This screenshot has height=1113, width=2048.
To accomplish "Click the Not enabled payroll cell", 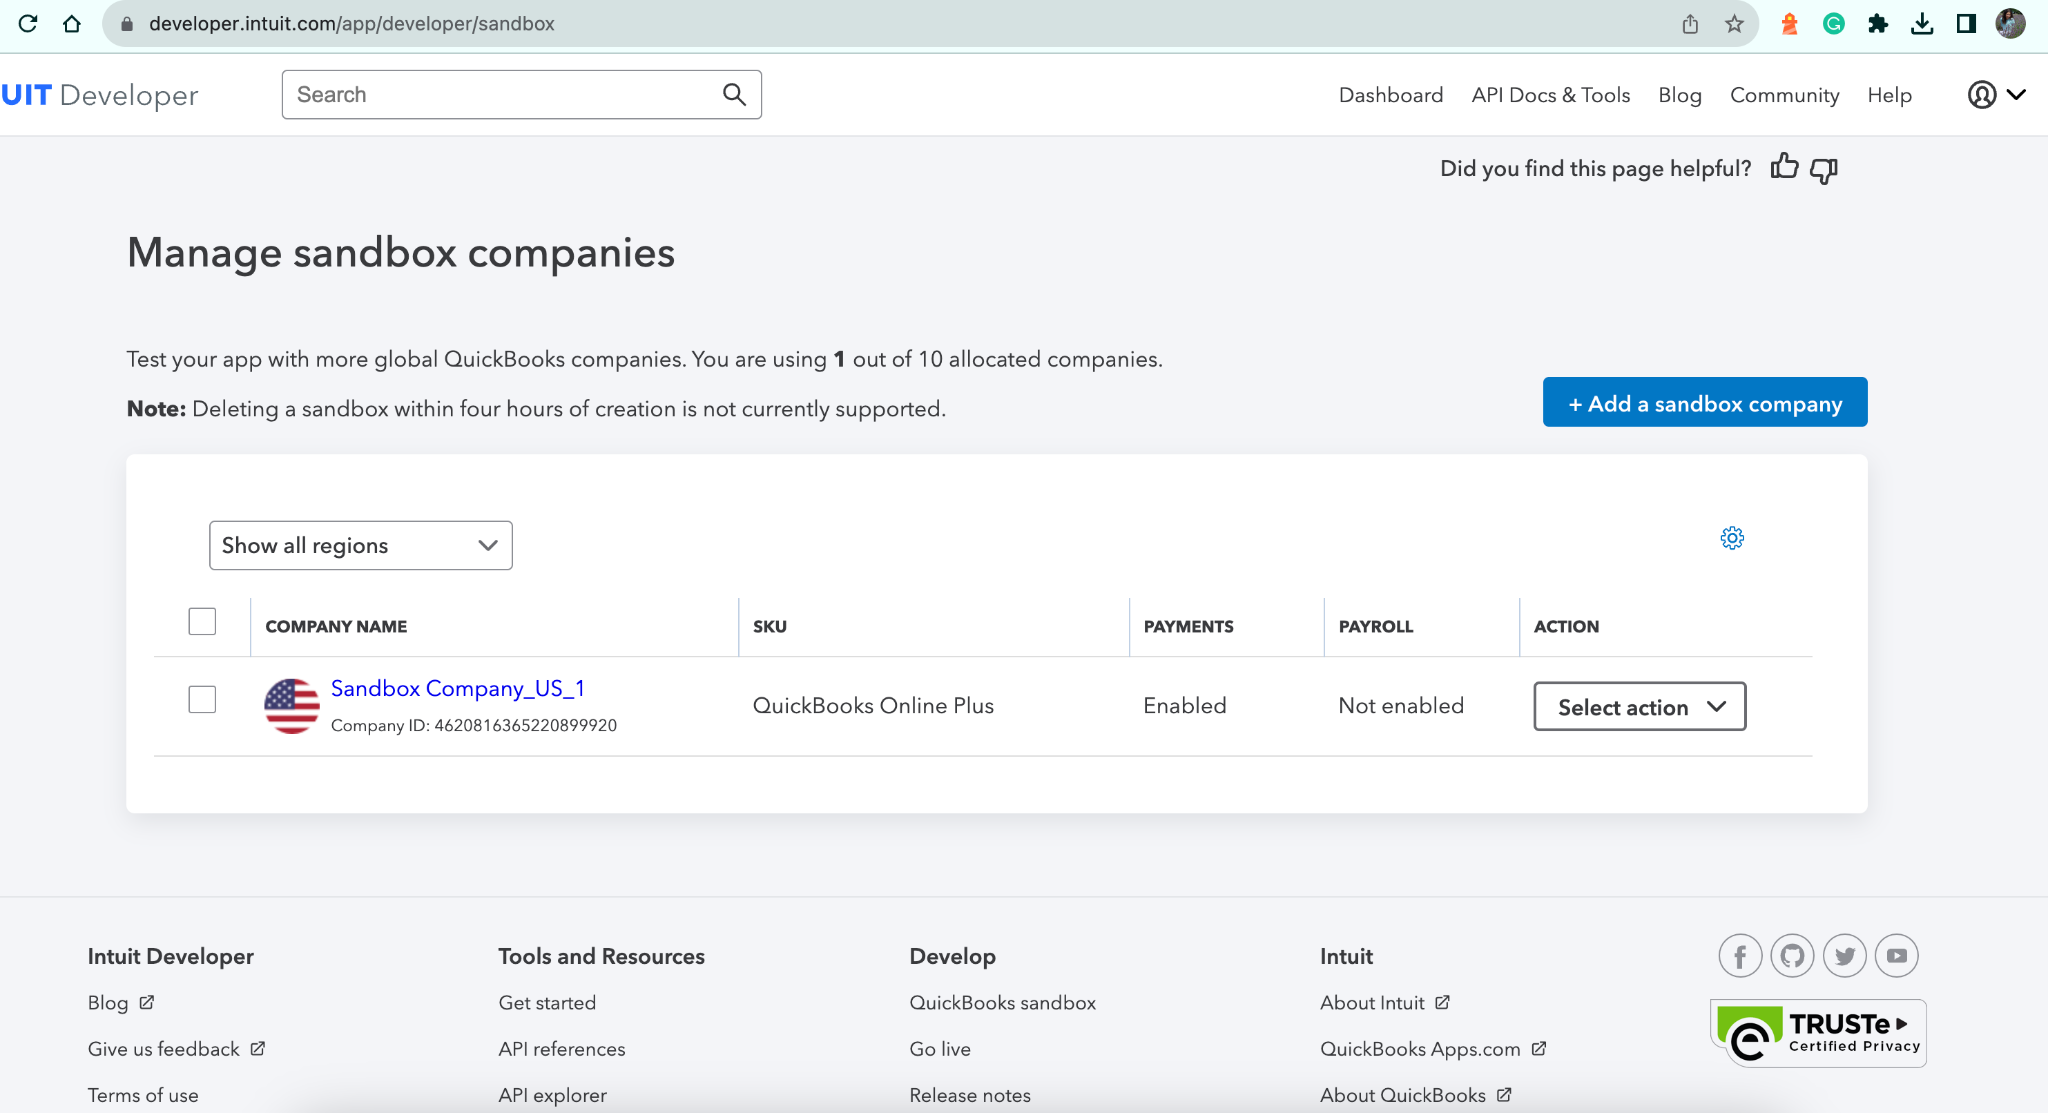I will point(1401,705).
